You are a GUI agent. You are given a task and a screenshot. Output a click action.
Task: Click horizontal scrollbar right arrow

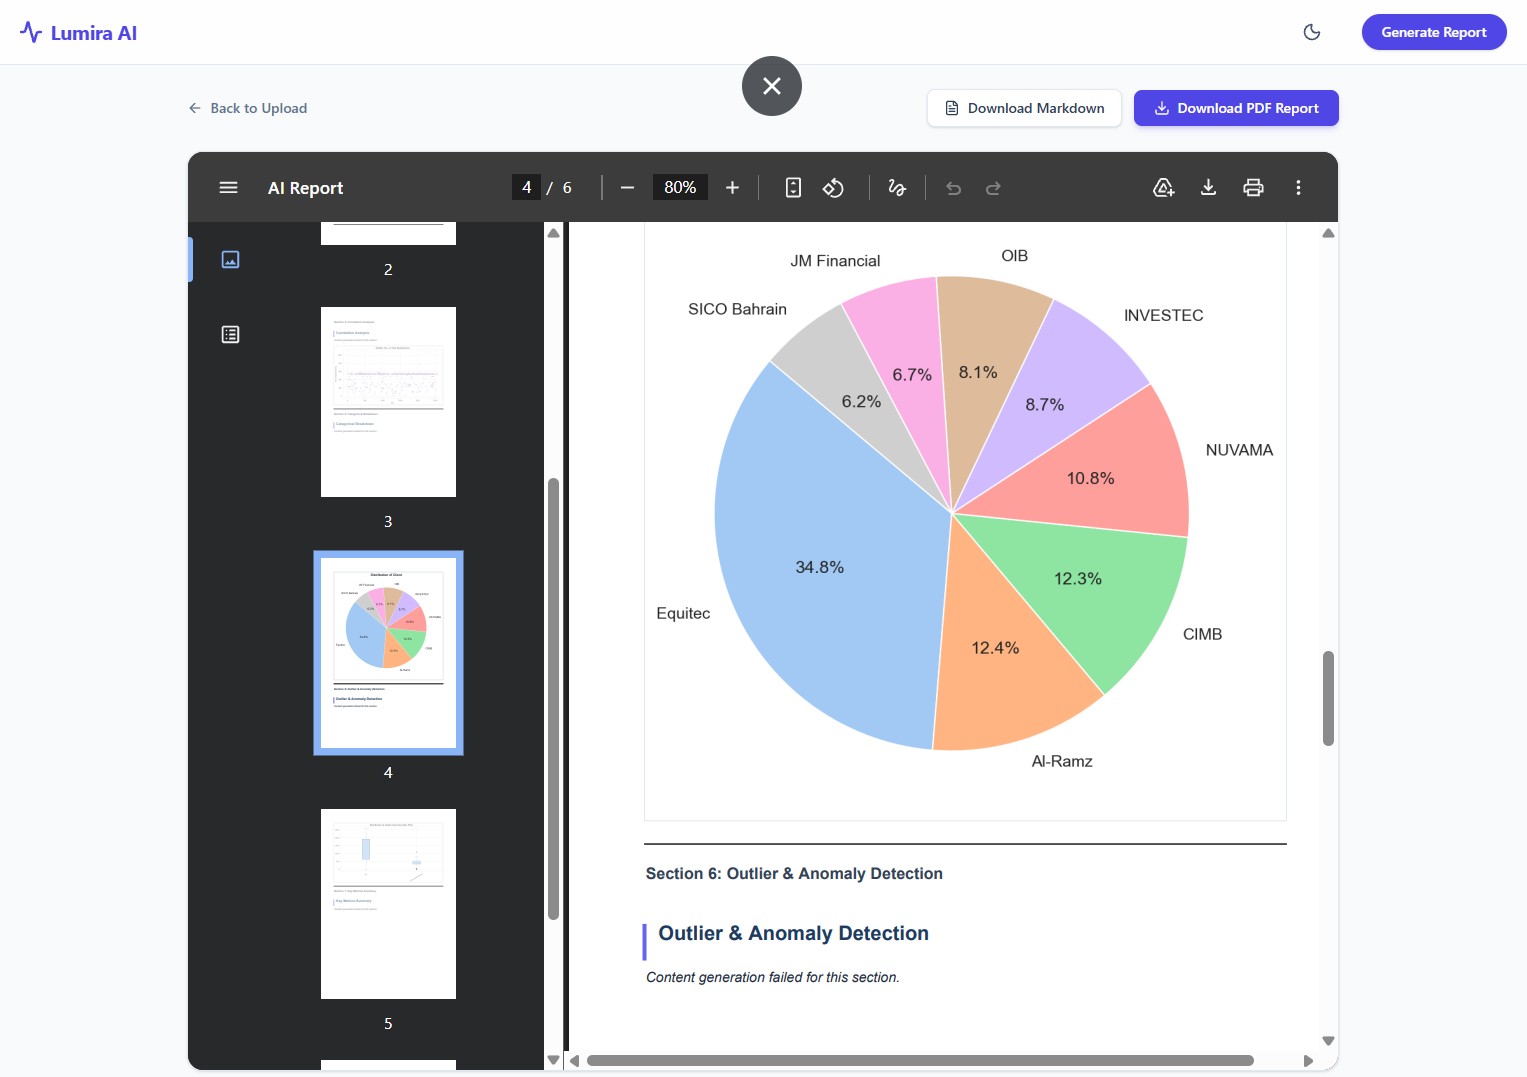click(x=1308, y=1061)
